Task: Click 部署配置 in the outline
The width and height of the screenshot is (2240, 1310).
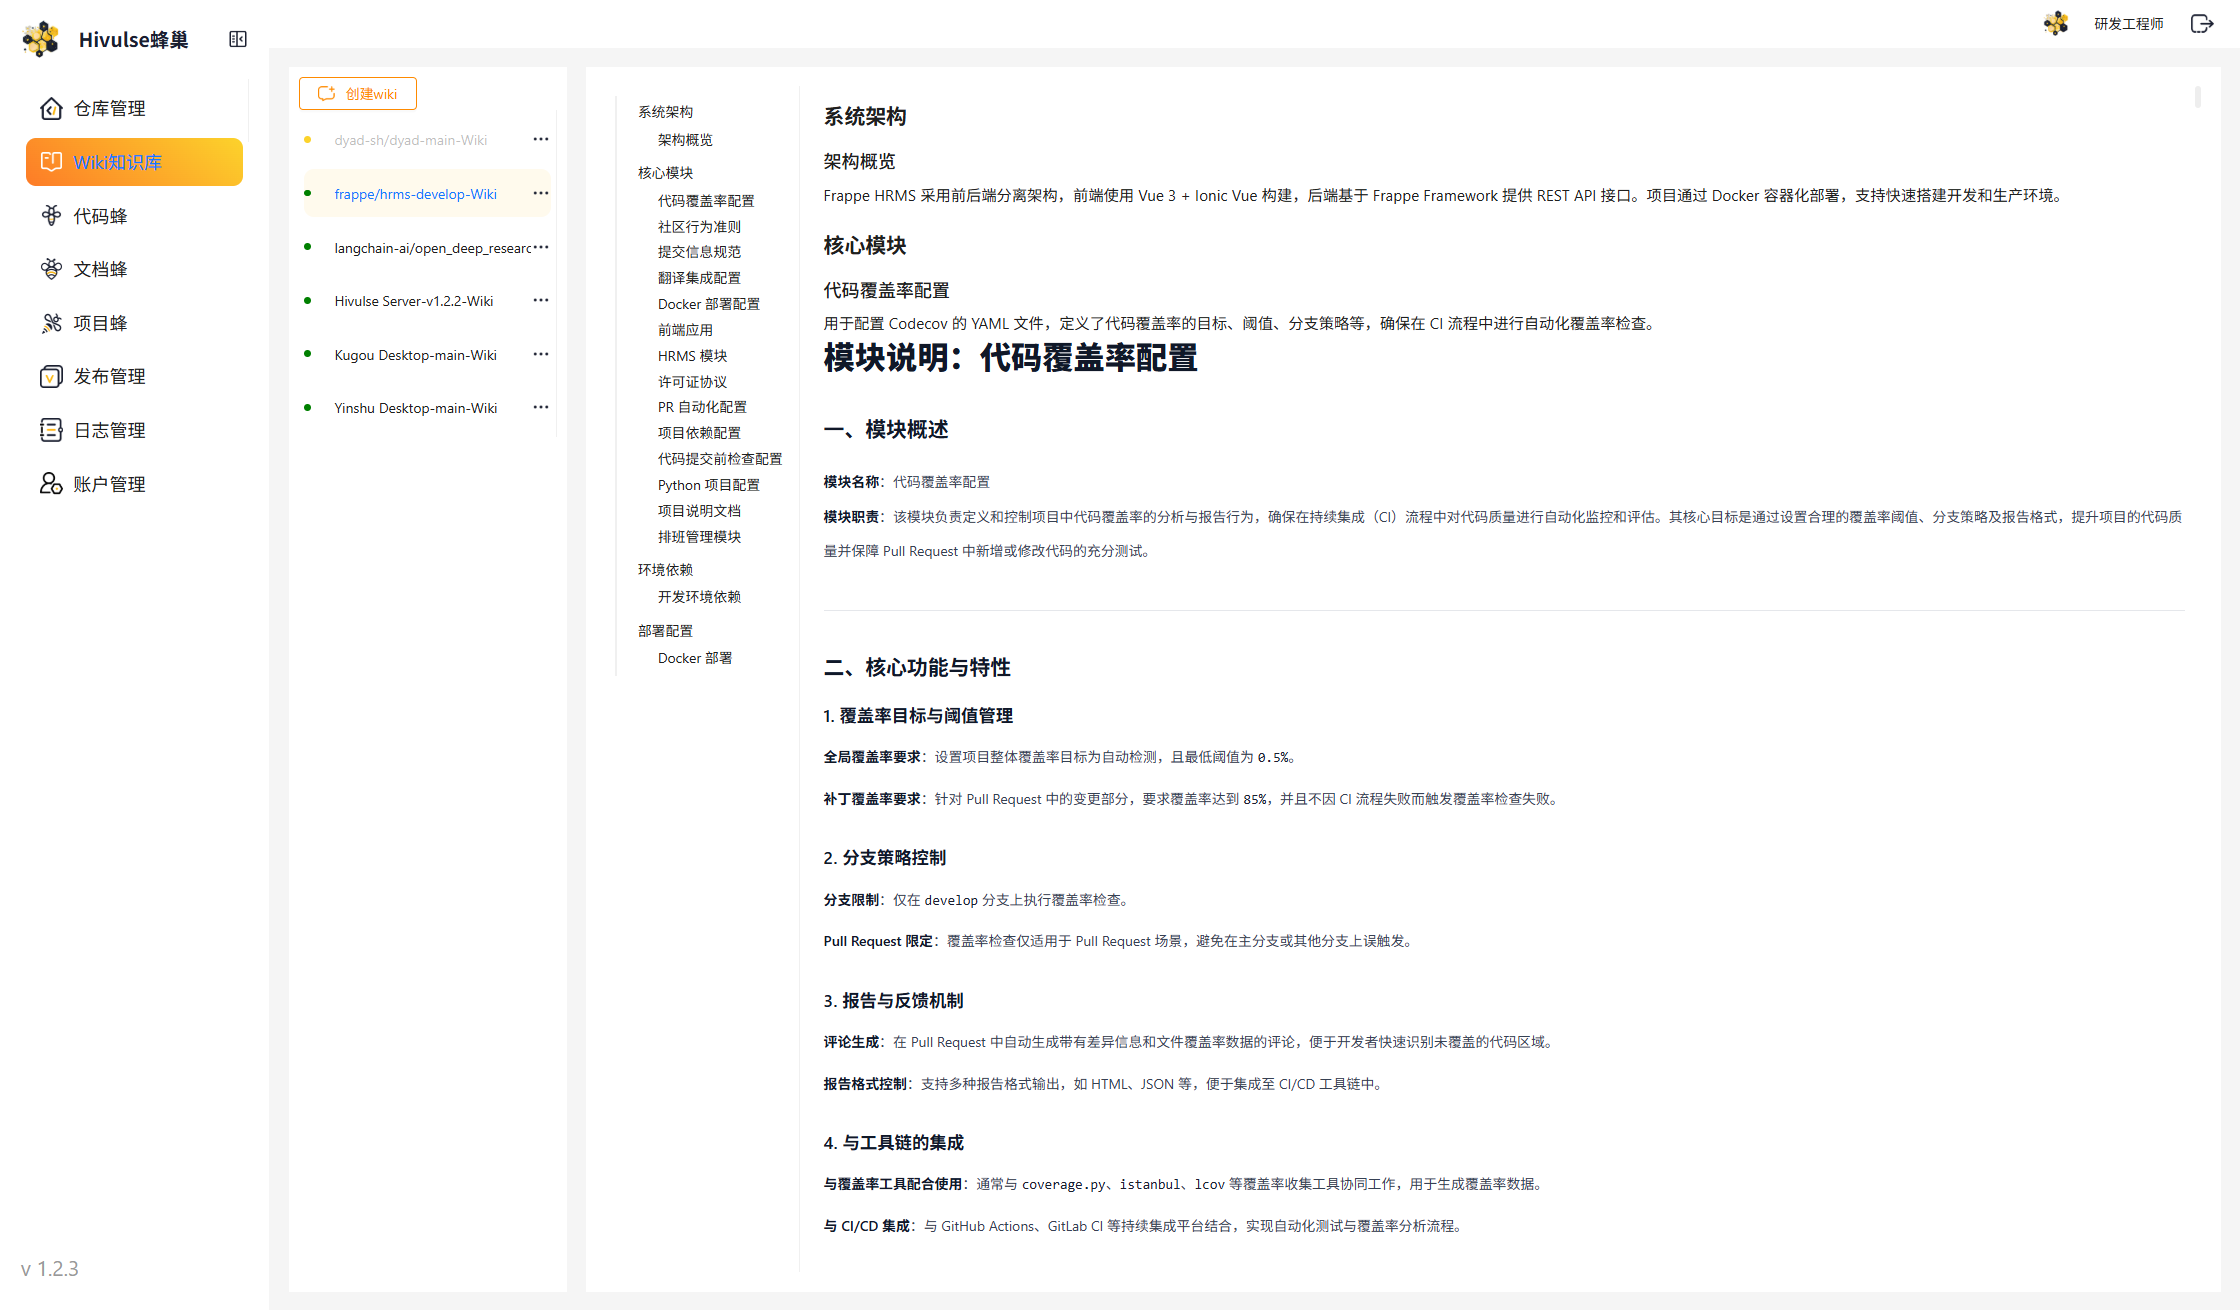Action: pyautogui.click(x=665, y=631)
